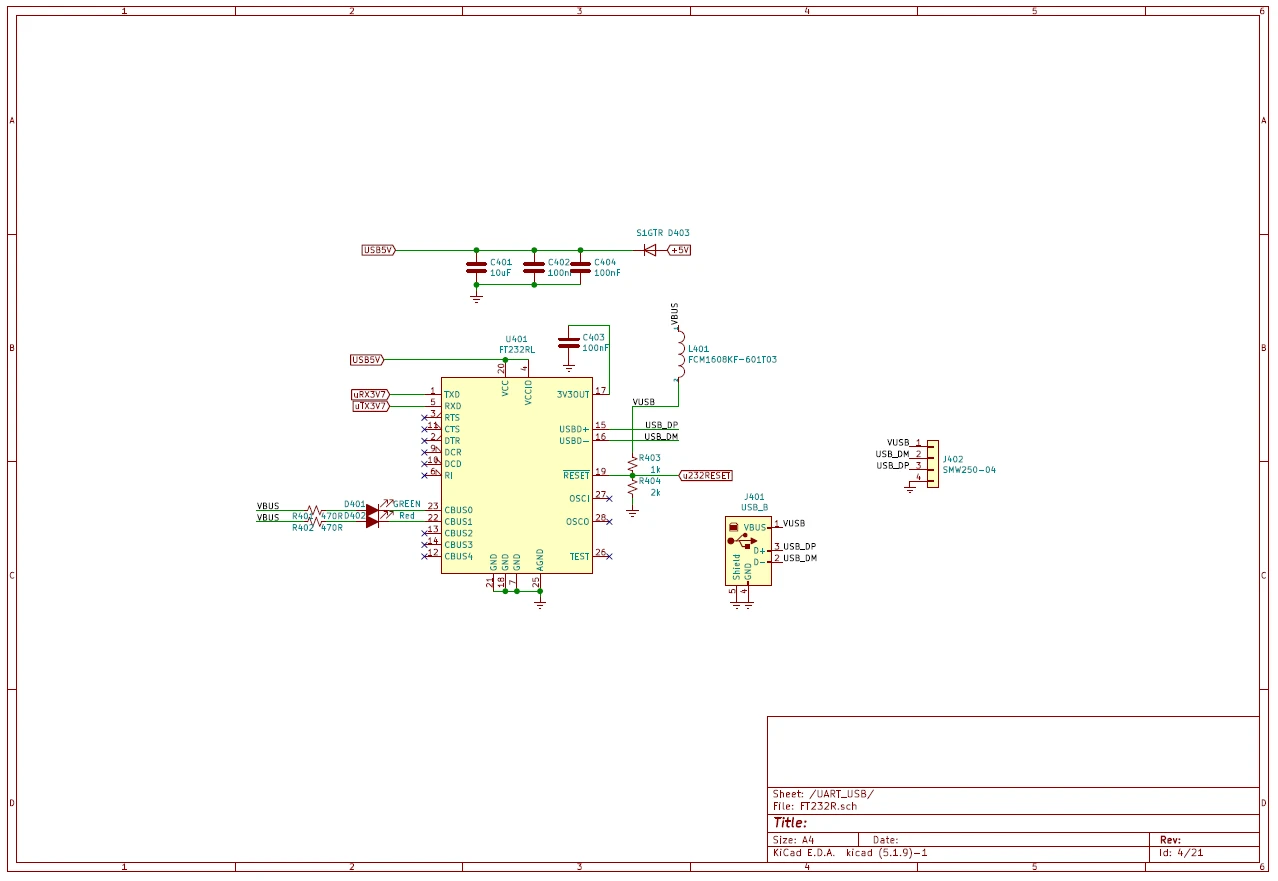Click the VBUS label above inductor L401
The height and width of the screenshot is (881, 1278).
(675, 314)
